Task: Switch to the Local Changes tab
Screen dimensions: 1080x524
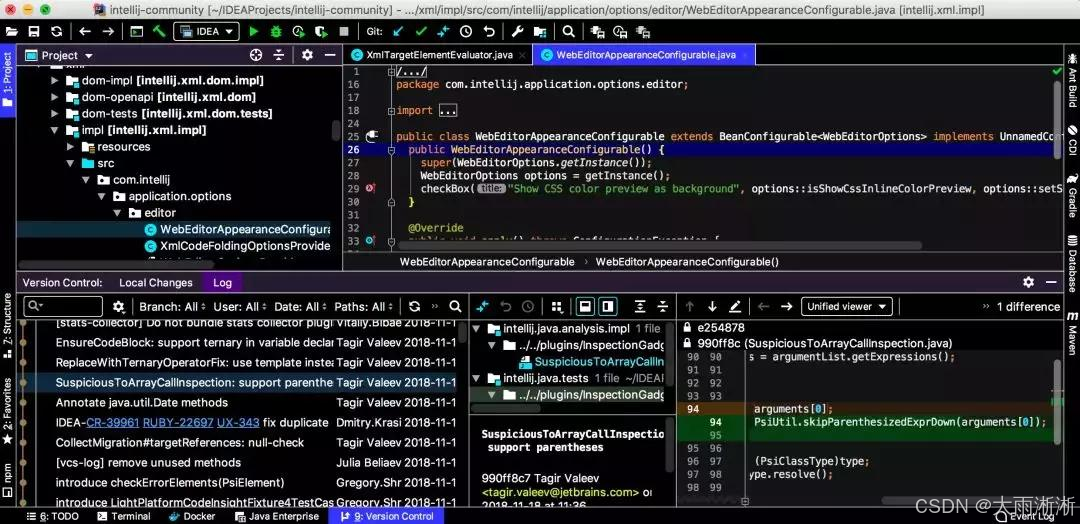Action: (156, 282)
